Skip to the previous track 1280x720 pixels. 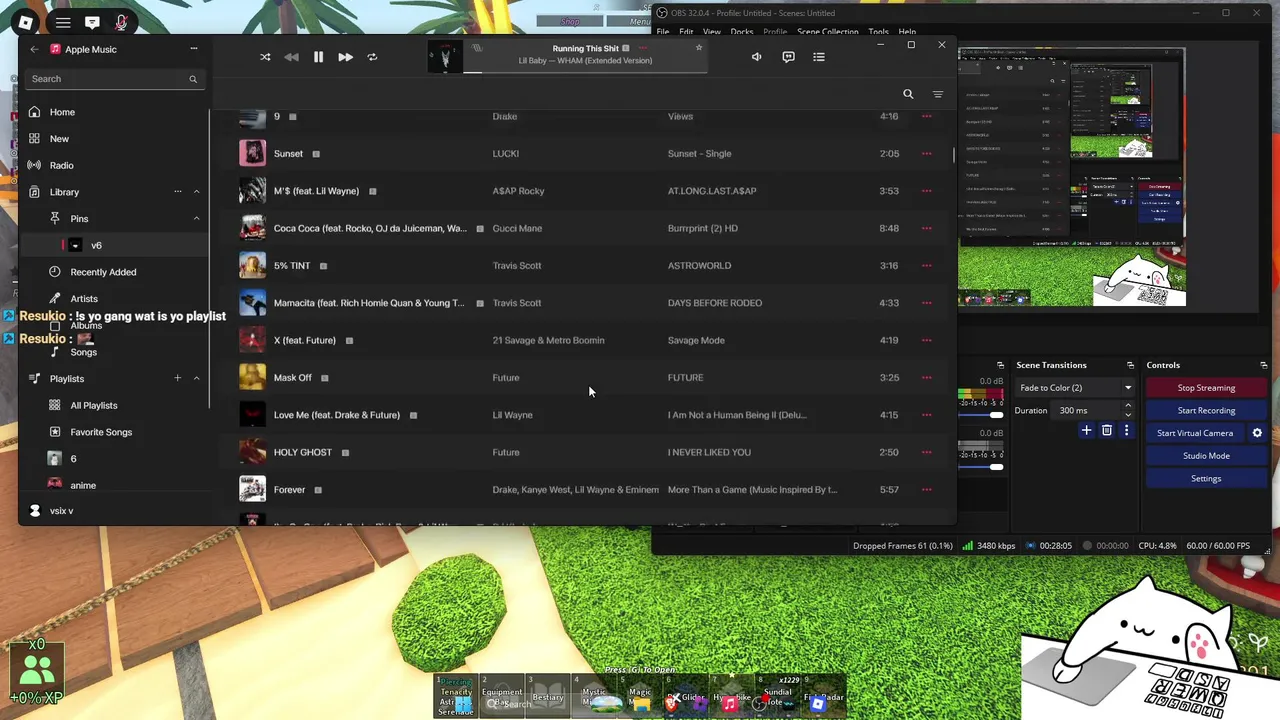pyautogui.click(x=291, y=57)
